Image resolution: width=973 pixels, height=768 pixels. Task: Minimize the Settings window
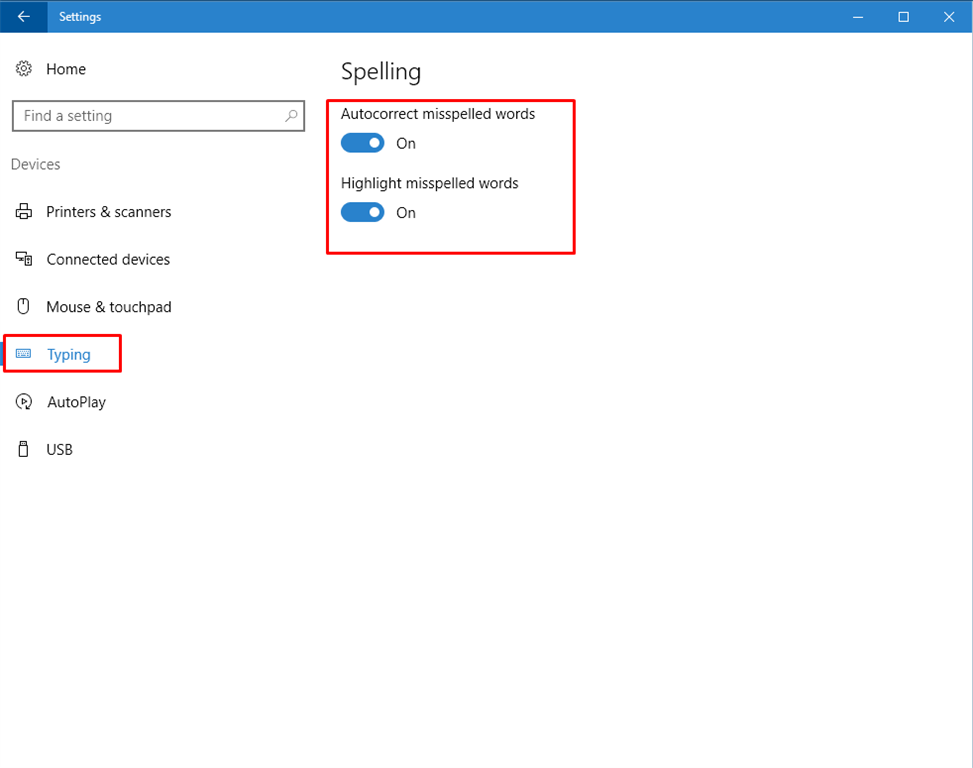858,16
